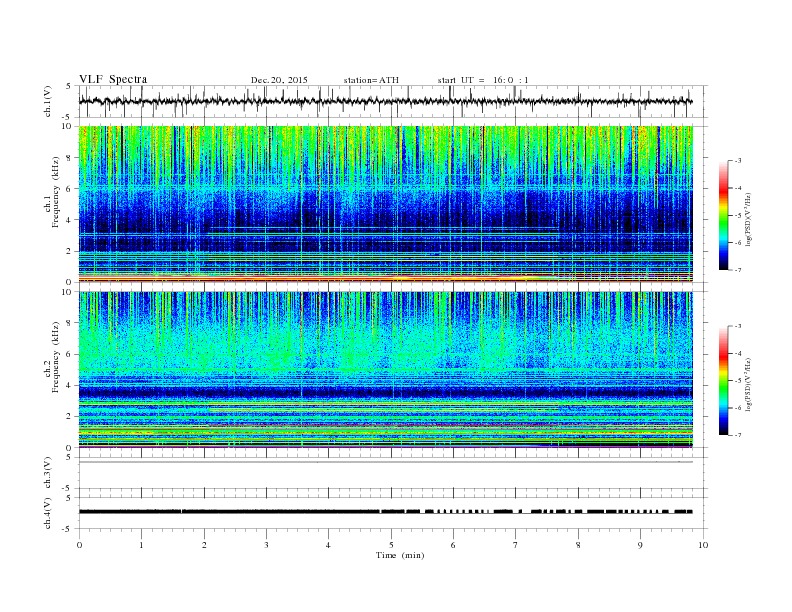Click the ch.1 spectrogram '8' kHz tick label
792x612 pixels.
click(70, 158)
